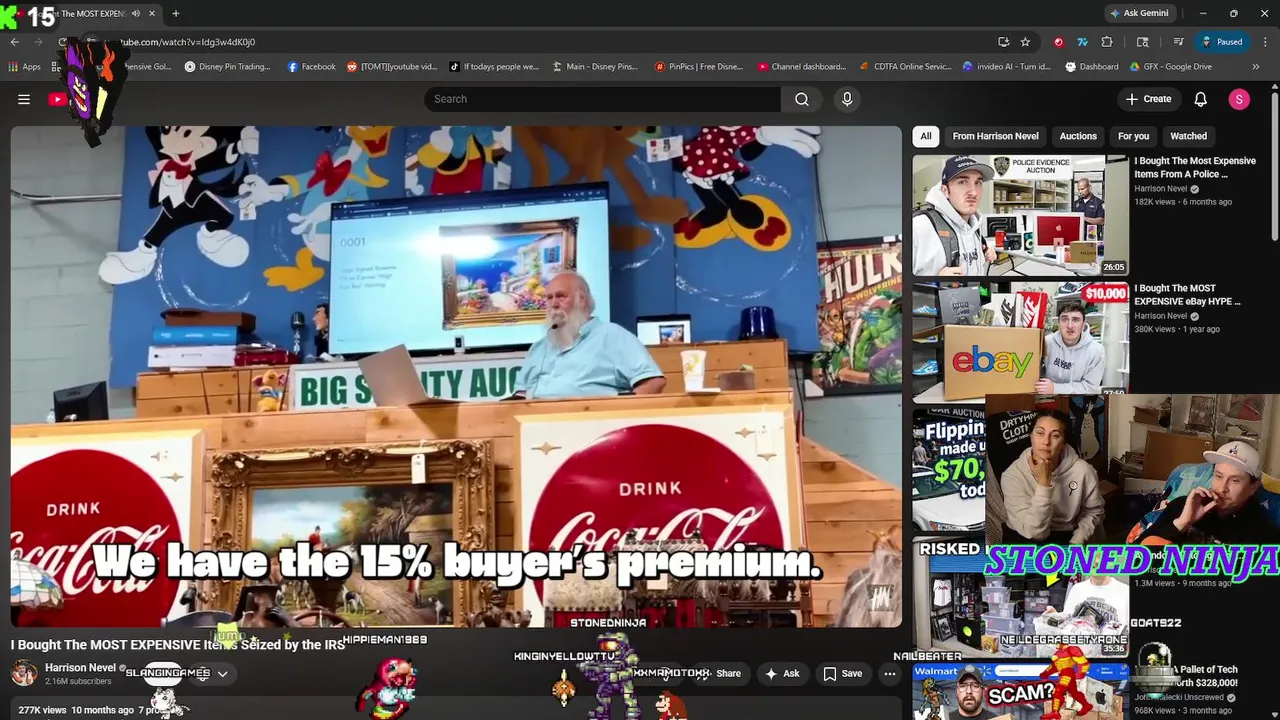Activate voice search microphone icon
The width and height of the screenshot is (1280, 720).
click(x=847, y=99)
